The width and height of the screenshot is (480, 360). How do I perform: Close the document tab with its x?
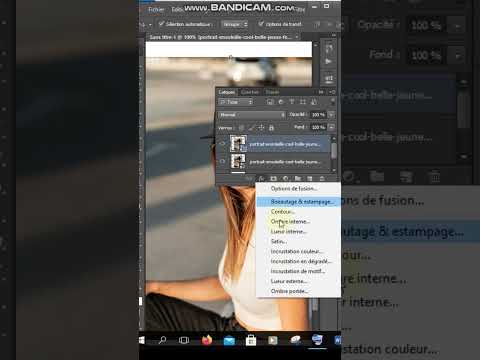(297, 37)
